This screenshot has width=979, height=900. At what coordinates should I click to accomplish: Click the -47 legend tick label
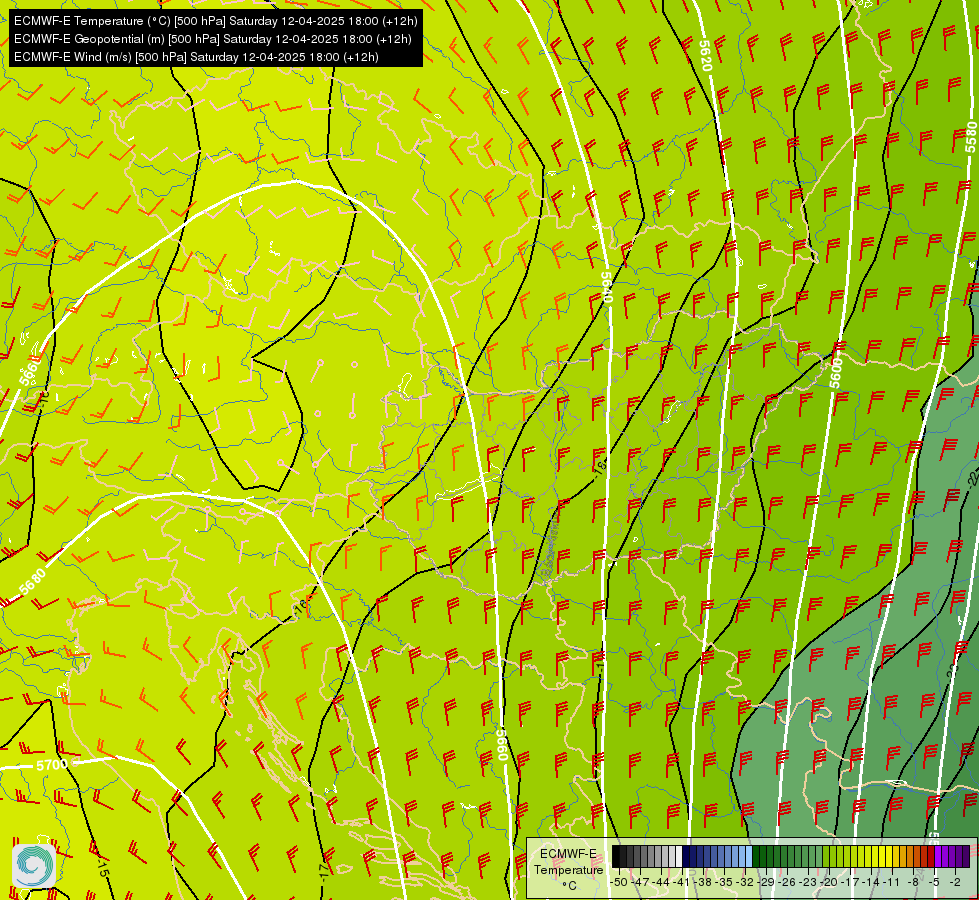tap(640, 883)
